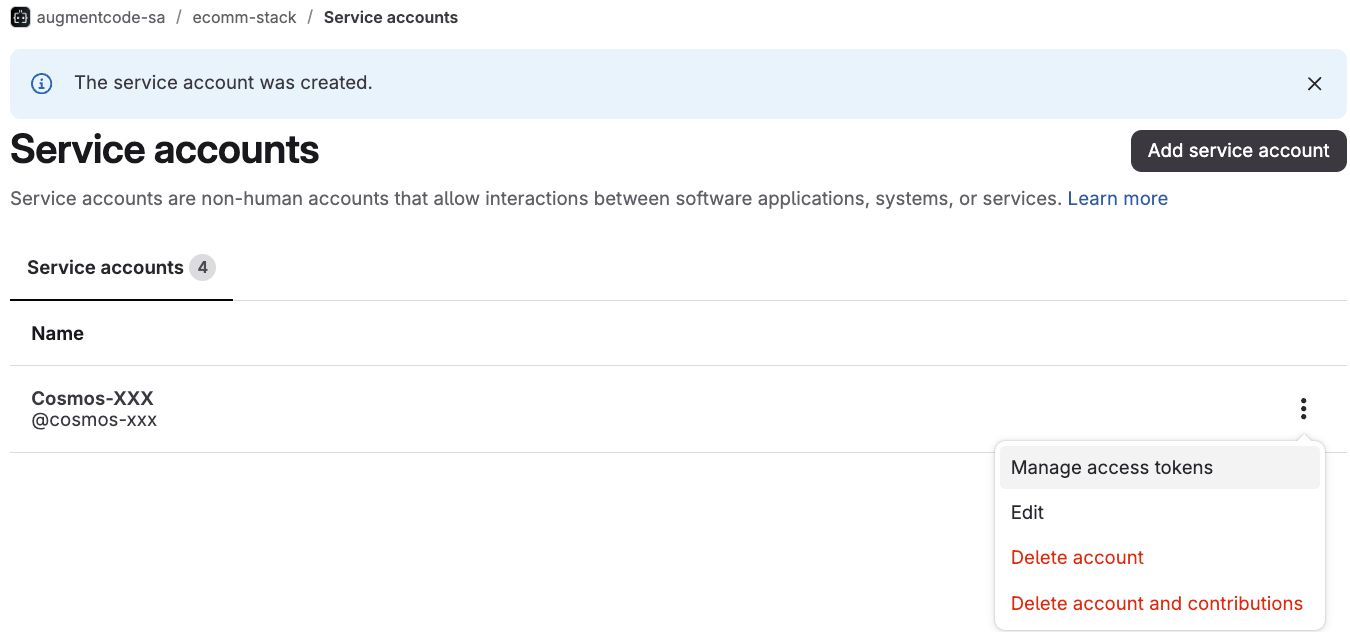The image size is (1350, 632).
Task: Click the blue info icon in the alert
Action: coord(42,84)
